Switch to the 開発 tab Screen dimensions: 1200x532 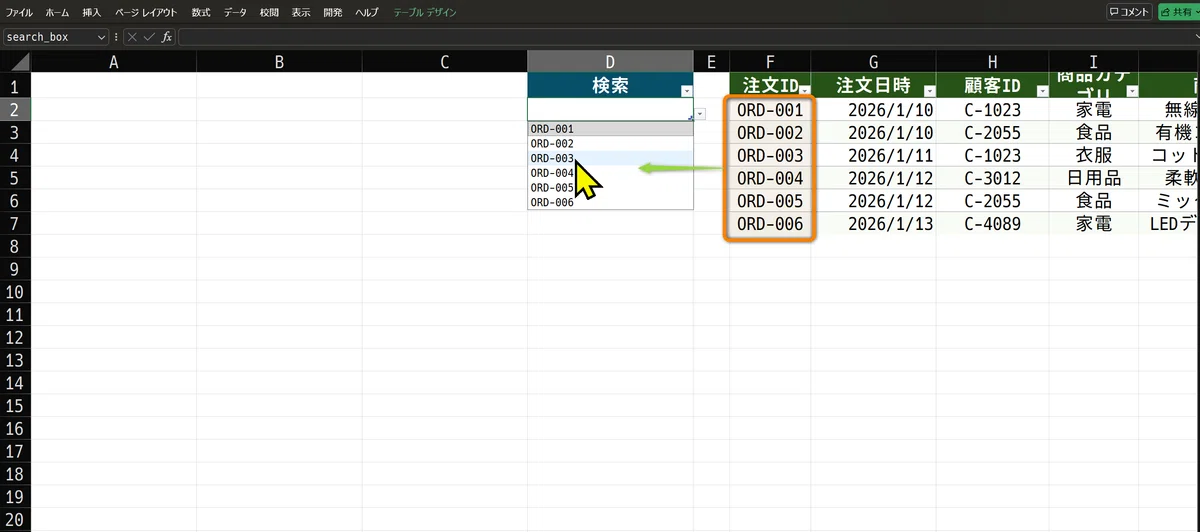point(333,12)
